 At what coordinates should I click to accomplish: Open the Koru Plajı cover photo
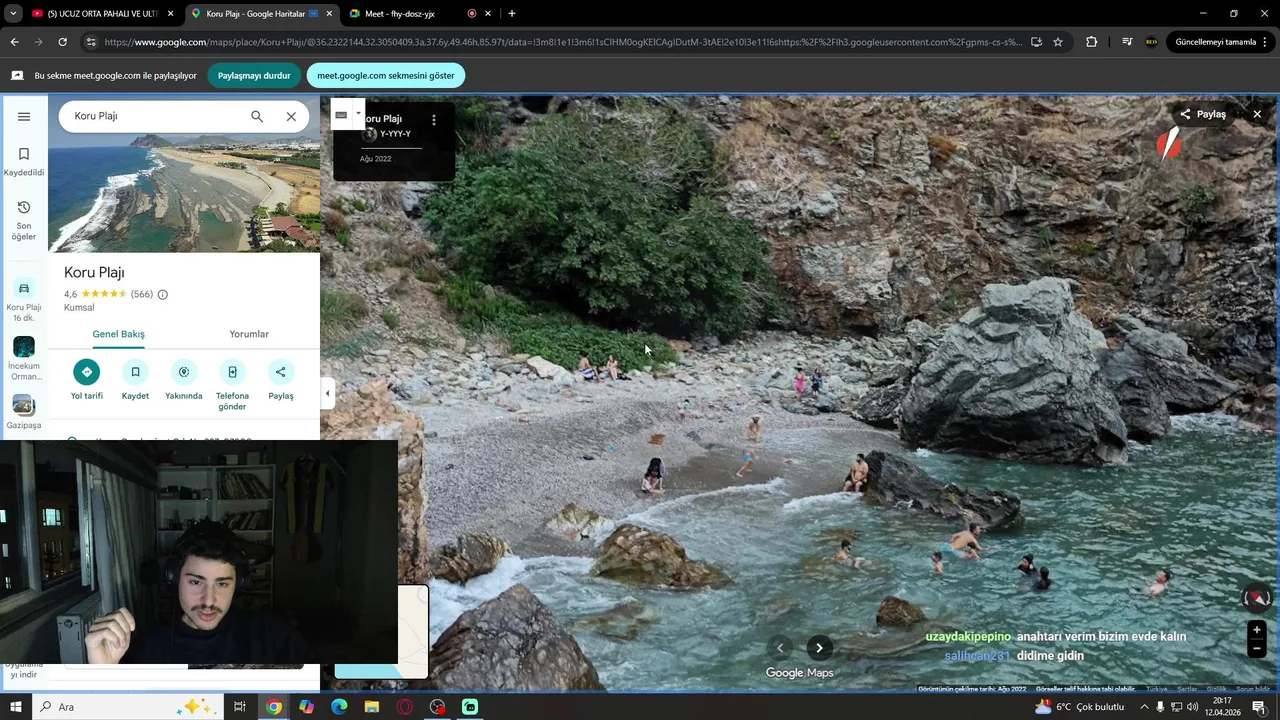click(184, 193)
